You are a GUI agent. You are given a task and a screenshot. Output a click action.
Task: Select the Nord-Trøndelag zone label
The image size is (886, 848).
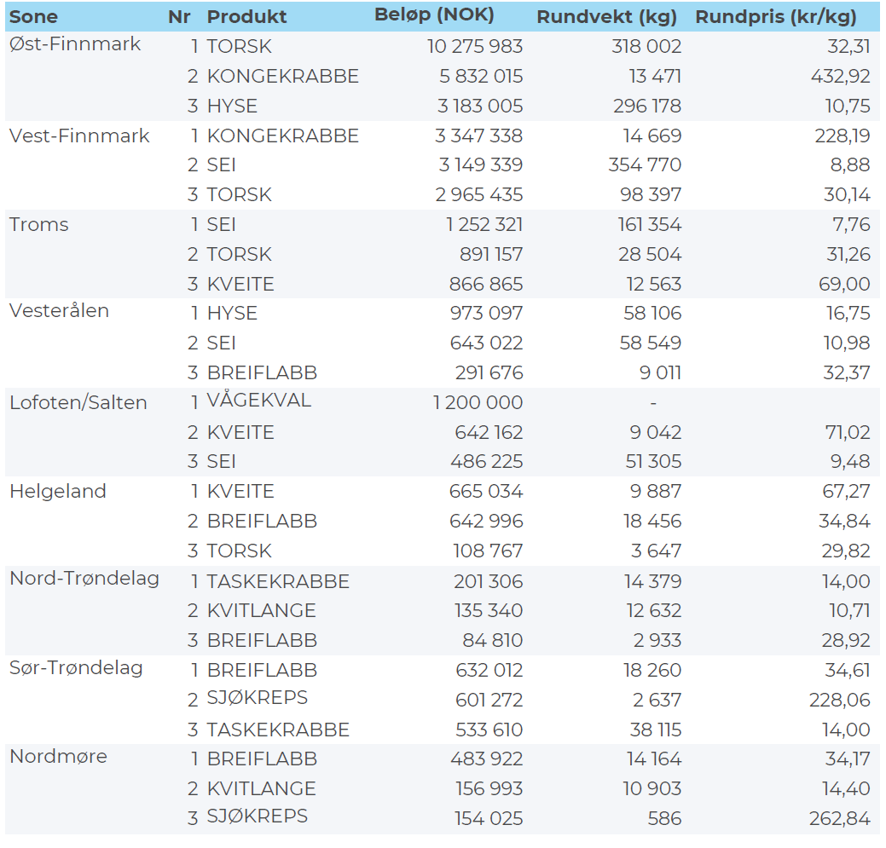click(x=84, y=579)
